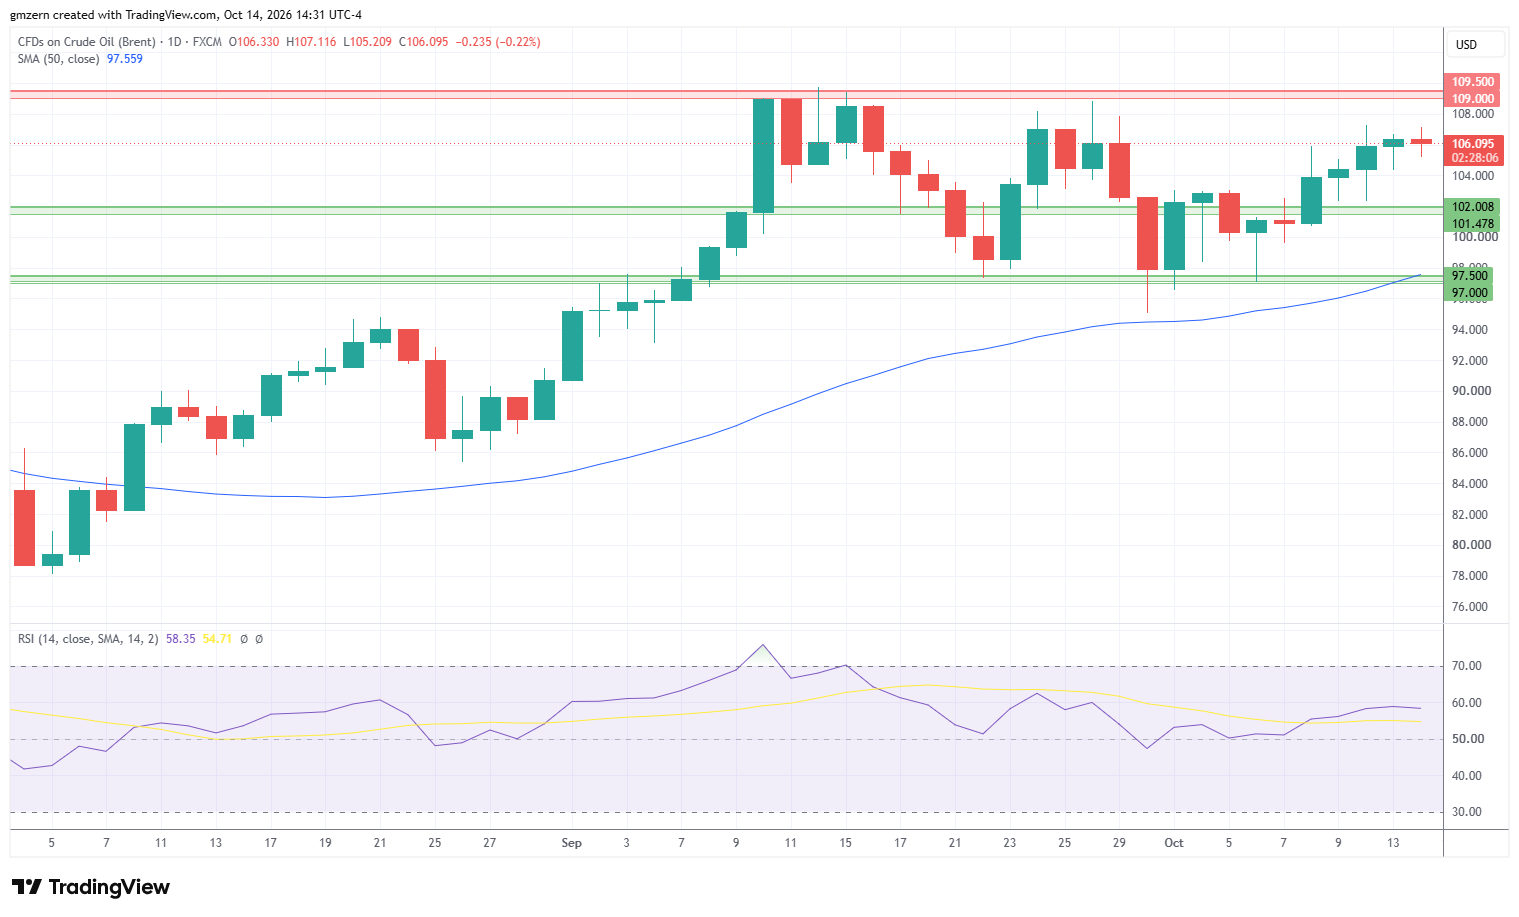The image size is (1519, 917).
Task: Click the high price H107.116 in legend
Action: tap(312, 42)
